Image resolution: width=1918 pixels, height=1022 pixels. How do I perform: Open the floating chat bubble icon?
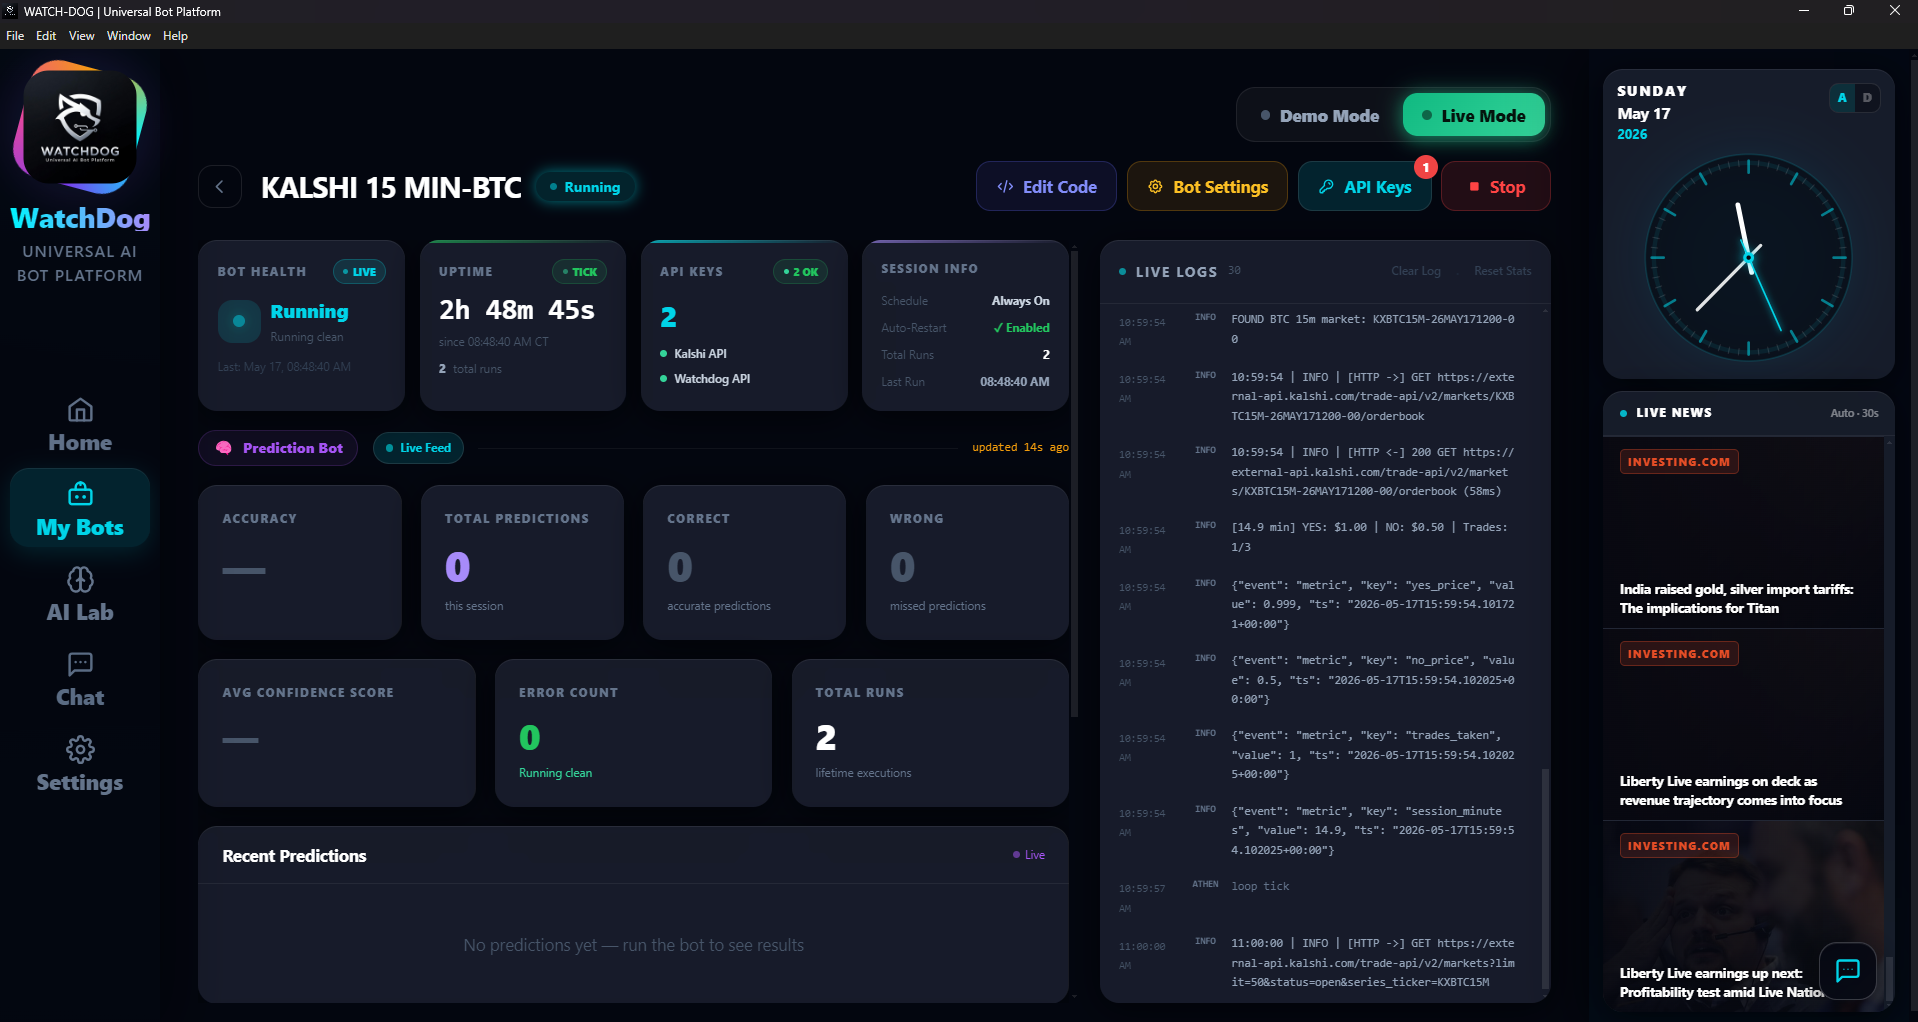coord(1847,969)
